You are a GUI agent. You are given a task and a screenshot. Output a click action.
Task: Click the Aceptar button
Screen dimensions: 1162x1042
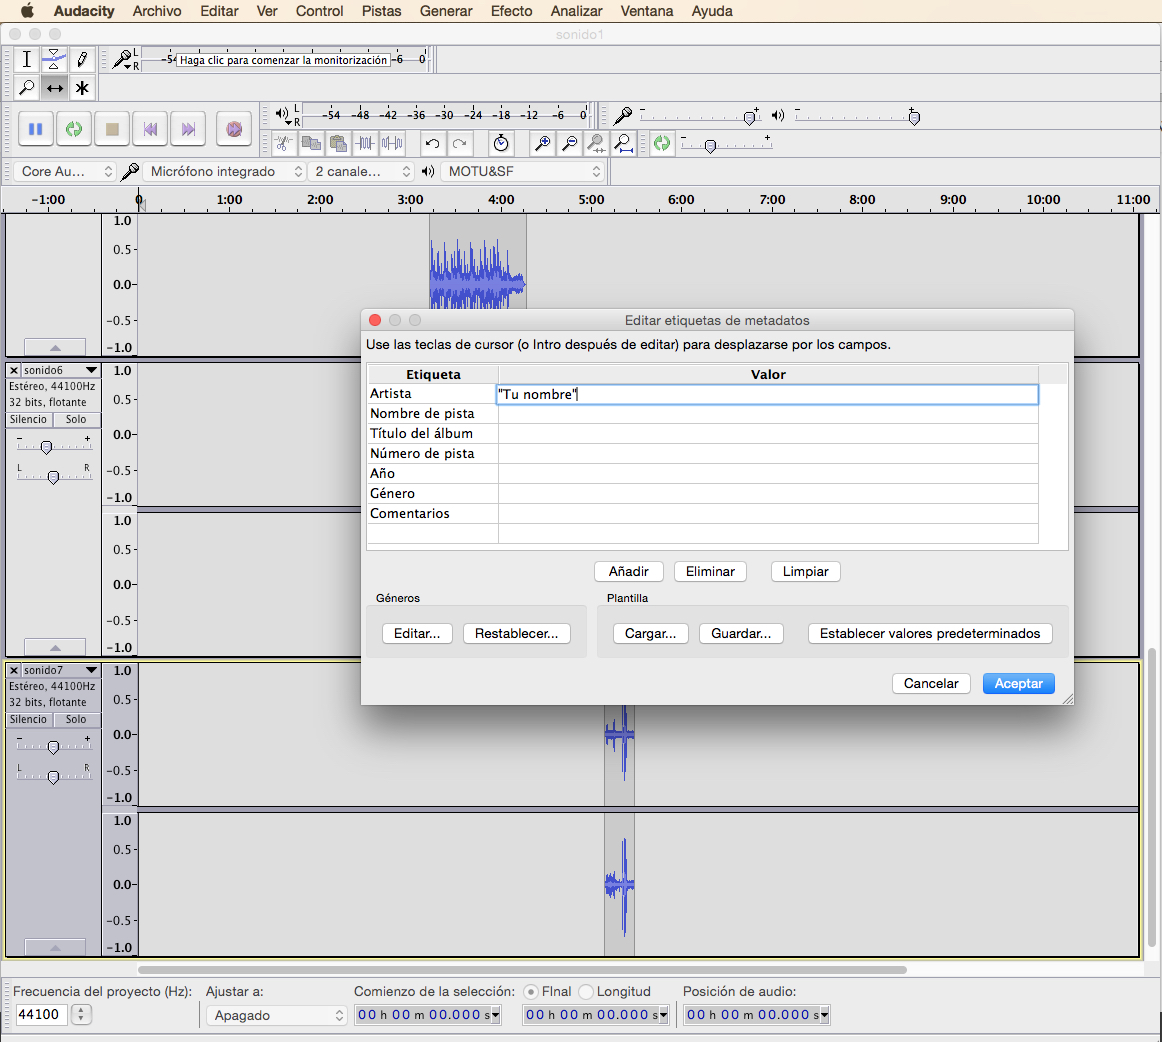coord(1018,684)
